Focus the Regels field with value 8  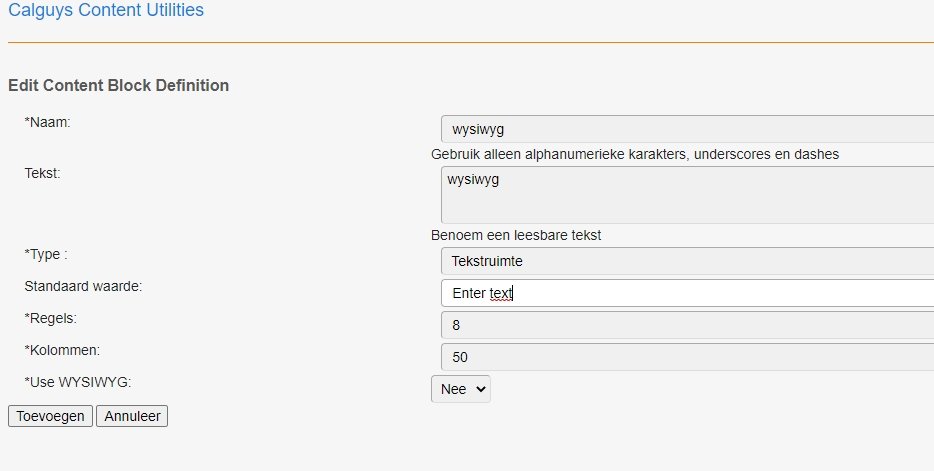click(686, 325)
